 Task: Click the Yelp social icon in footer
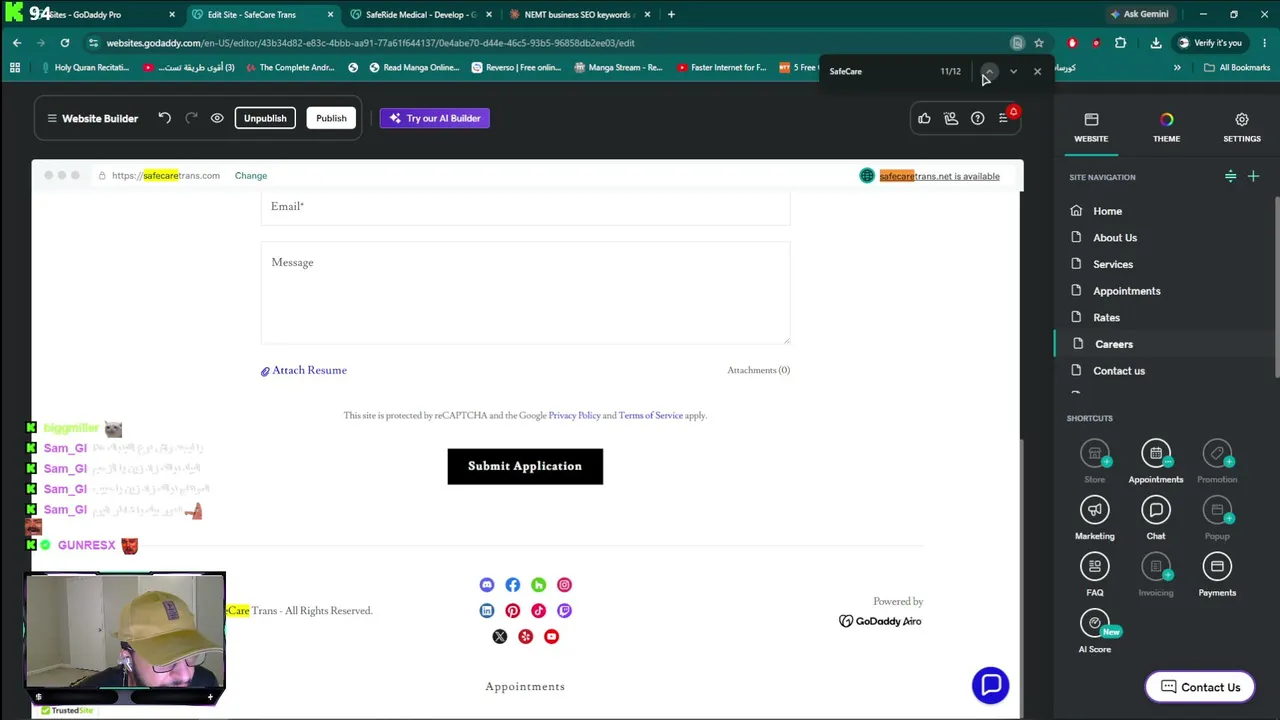[526, 637]
